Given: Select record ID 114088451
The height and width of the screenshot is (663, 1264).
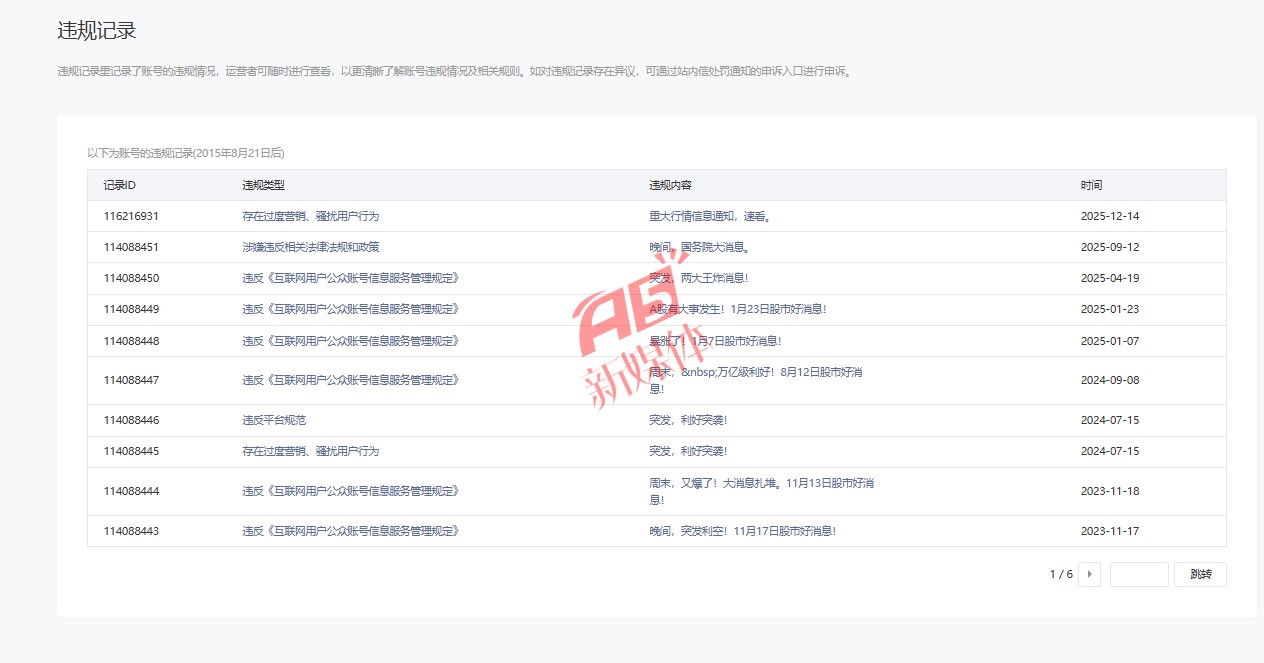Looking at the screenshot, I should coord(131,247).
